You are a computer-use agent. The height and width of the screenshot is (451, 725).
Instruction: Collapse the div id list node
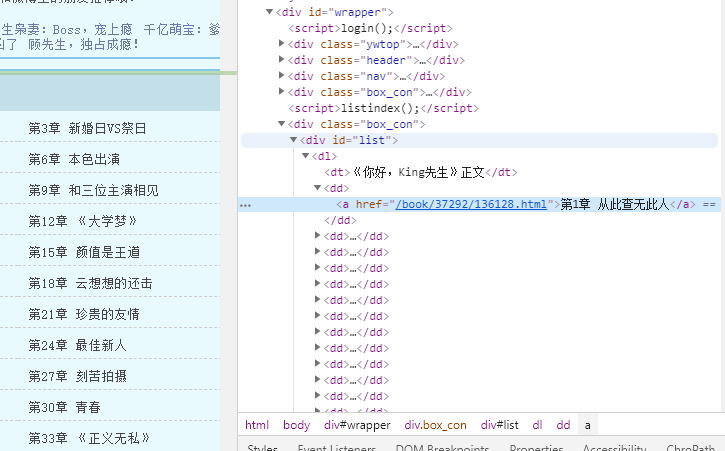pos(294,140)
